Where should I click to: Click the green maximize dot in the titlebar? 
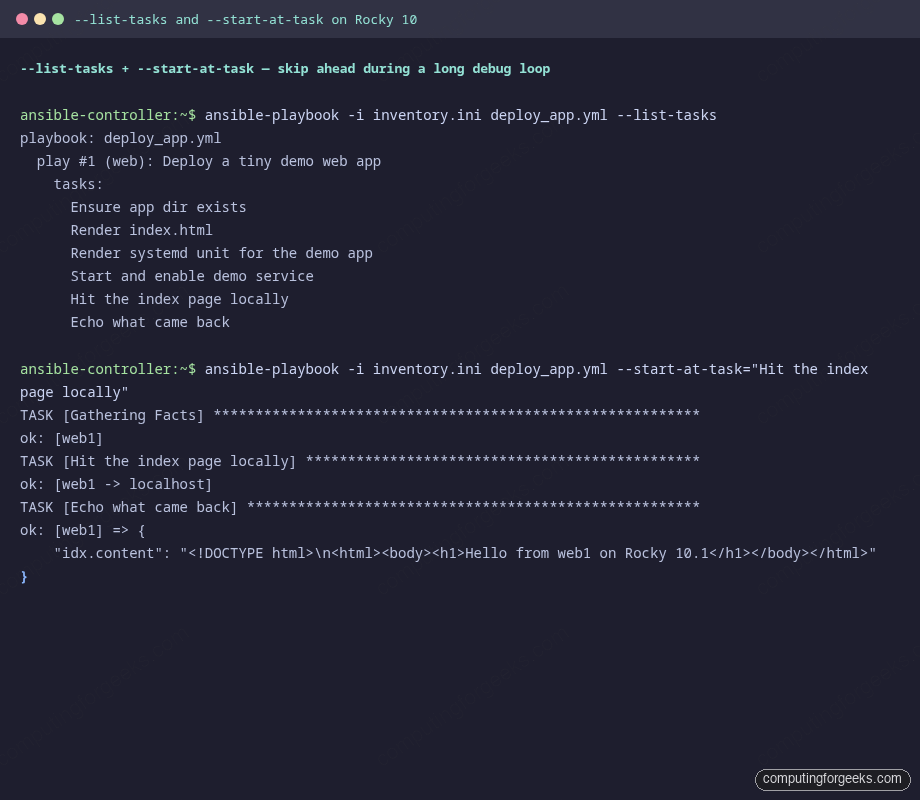tap(57, 18)
